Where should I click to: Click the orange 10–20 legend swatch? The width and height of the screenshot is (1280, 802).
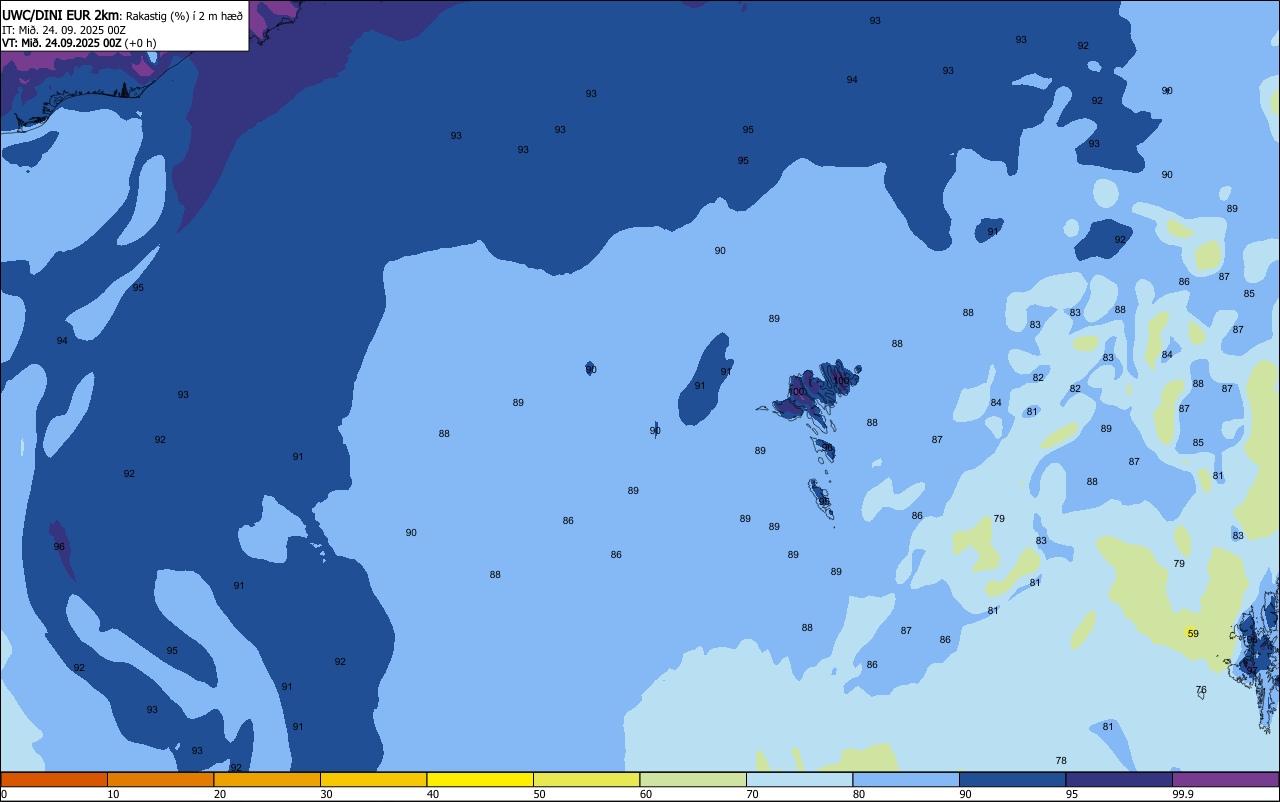[160, 779]
